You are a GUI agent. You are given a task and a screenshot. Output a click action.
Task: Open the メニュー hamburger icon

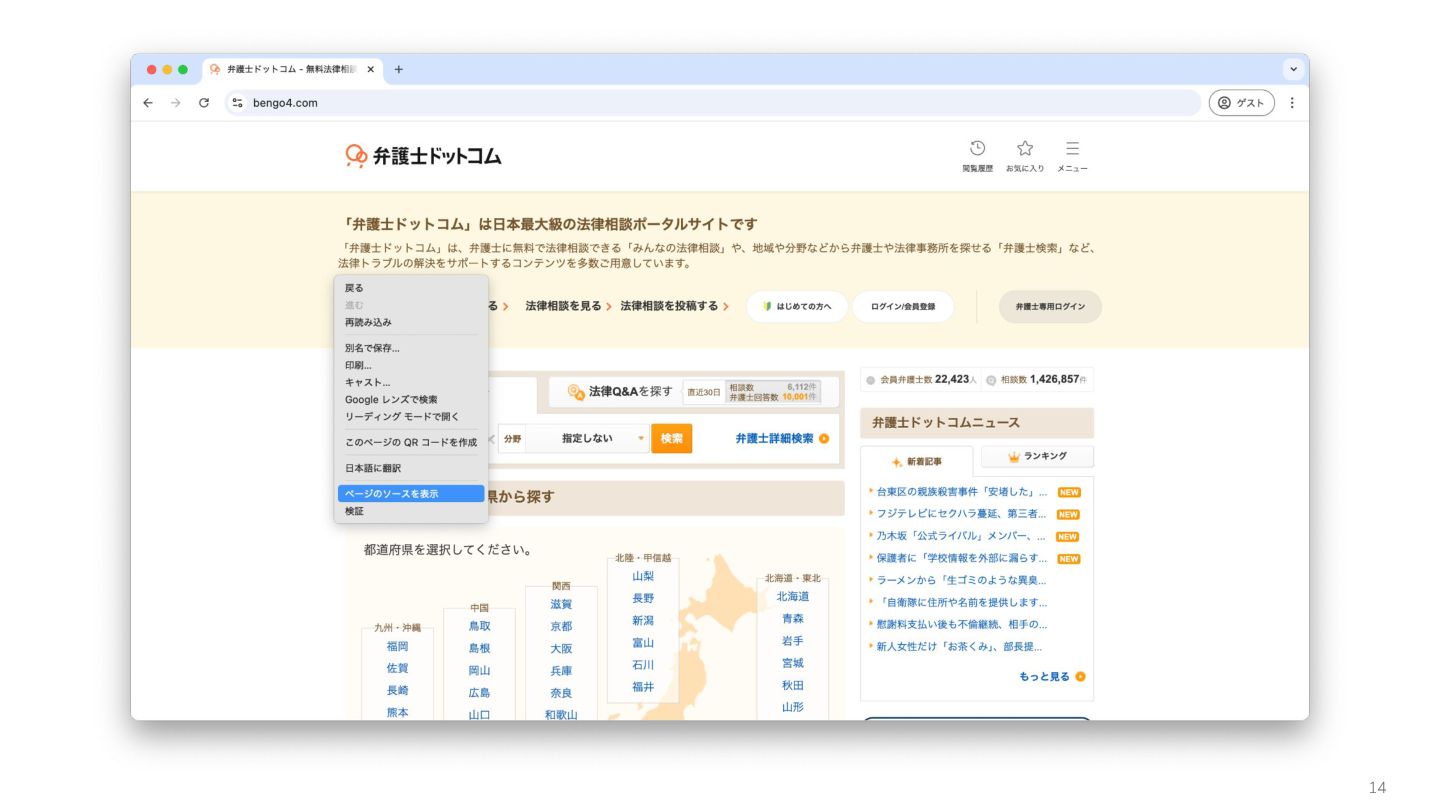[x=1072, y=156]
